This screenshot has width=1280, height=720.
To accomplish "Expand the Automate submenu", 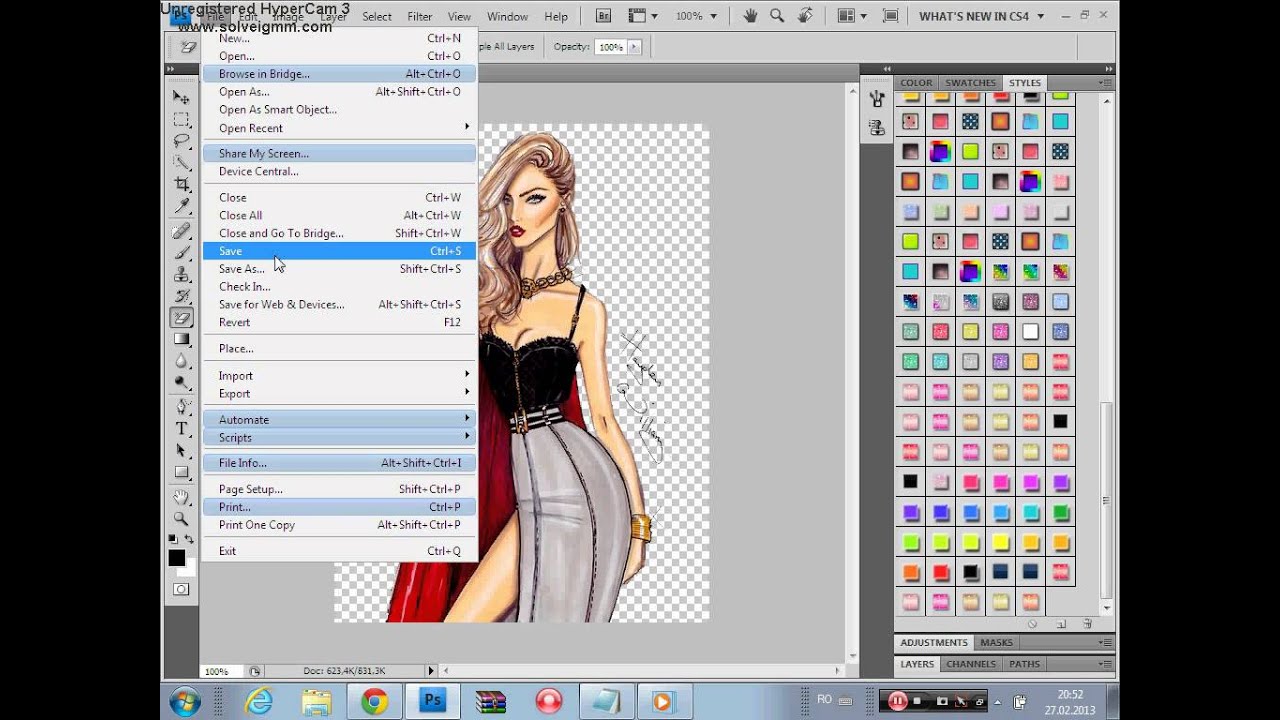I will coord(339,420).
